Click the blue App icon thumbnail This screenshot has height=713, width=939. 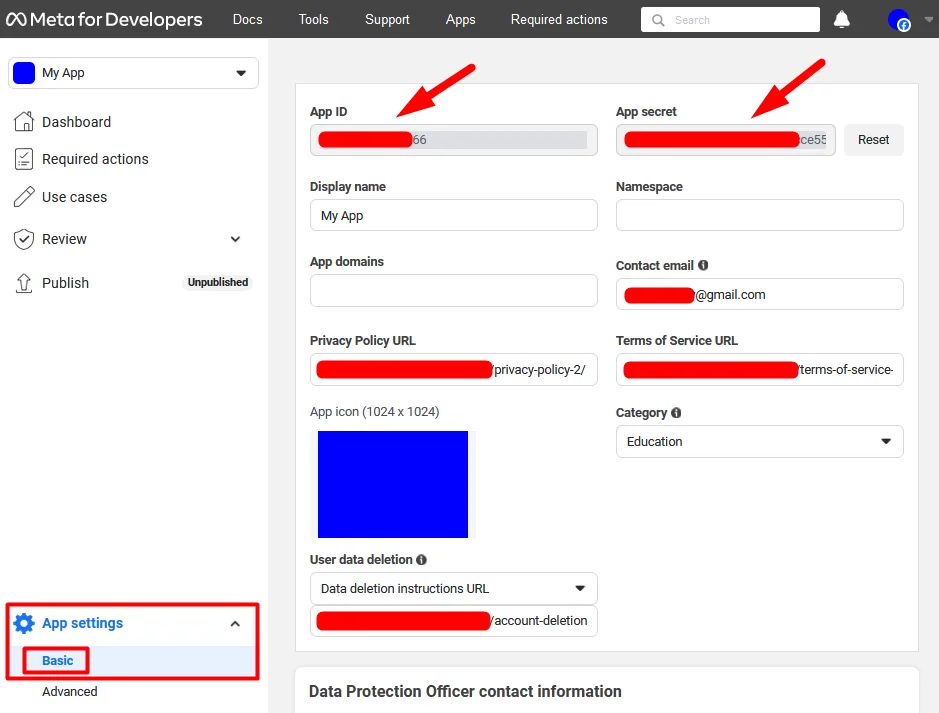pos(392,484)
